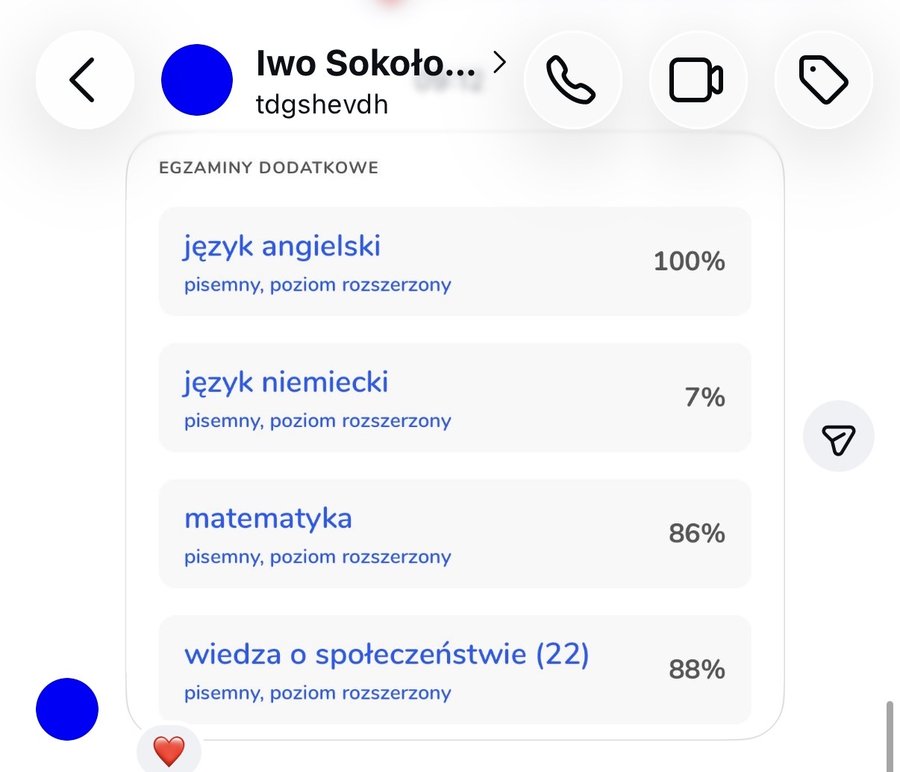
Task: Select the matematyka result row
Action: coord(455,533)
